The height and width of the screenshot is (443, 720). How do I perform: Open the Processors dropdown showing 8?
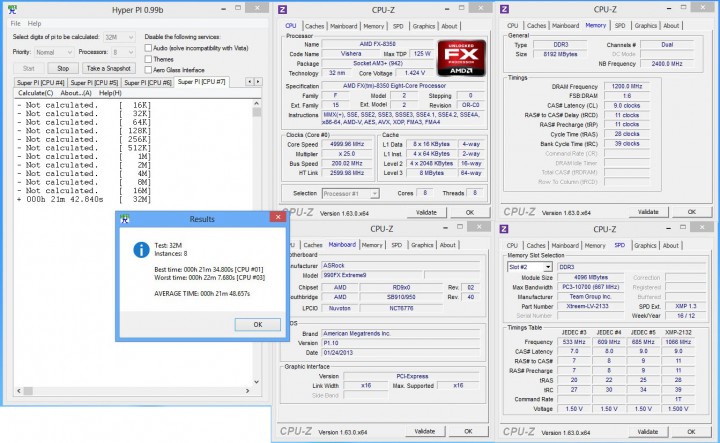[123, 52]
